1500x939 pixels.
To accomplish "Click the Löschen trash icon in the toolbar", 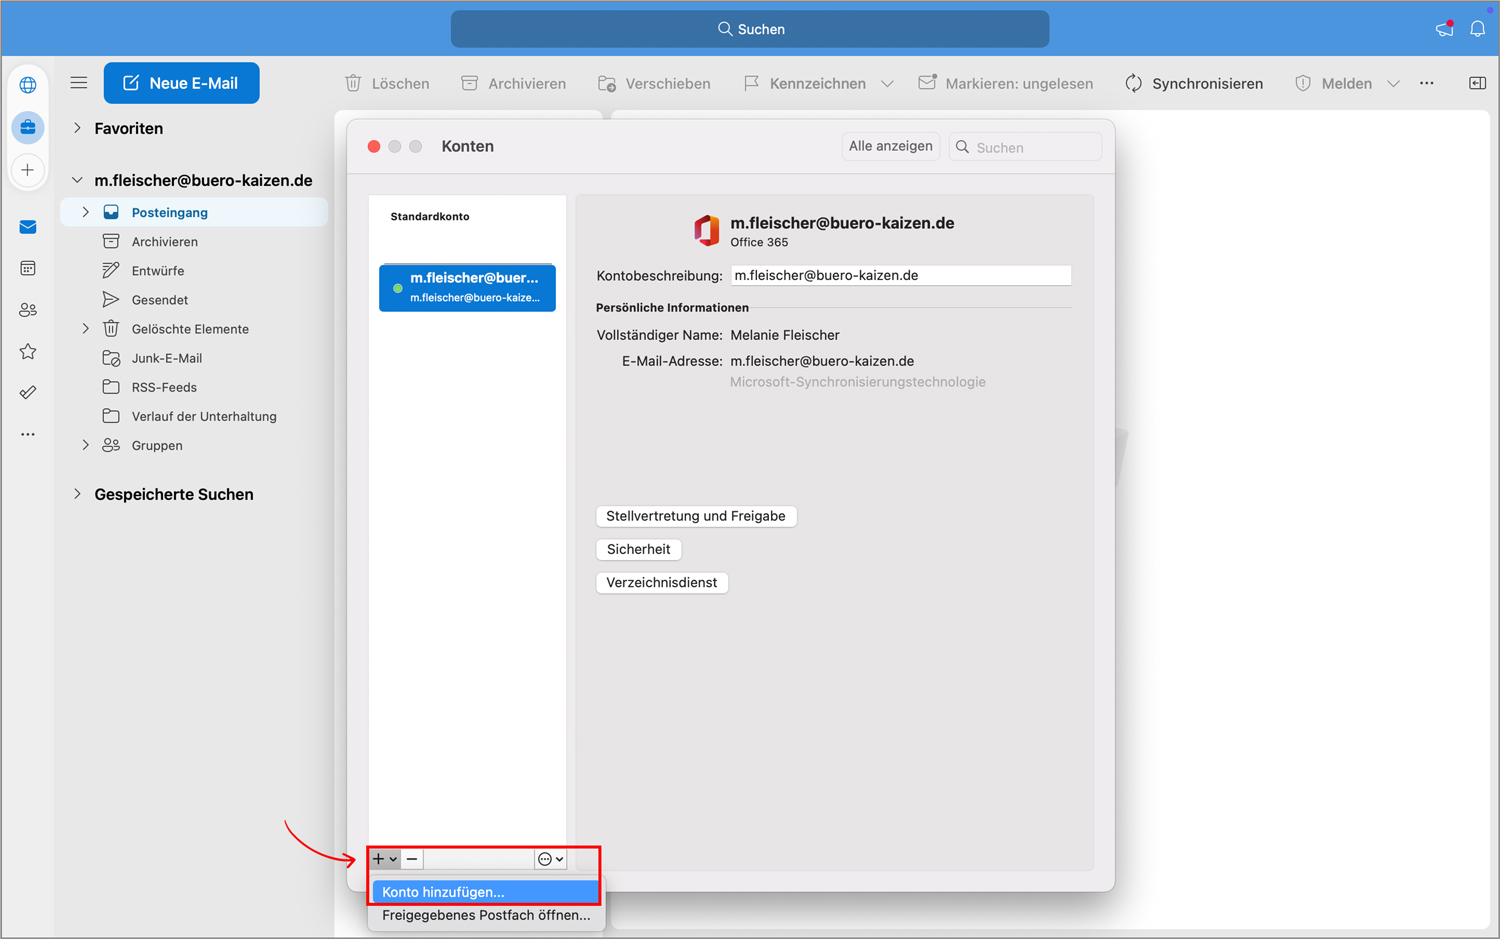I will (x=353, y=83).
